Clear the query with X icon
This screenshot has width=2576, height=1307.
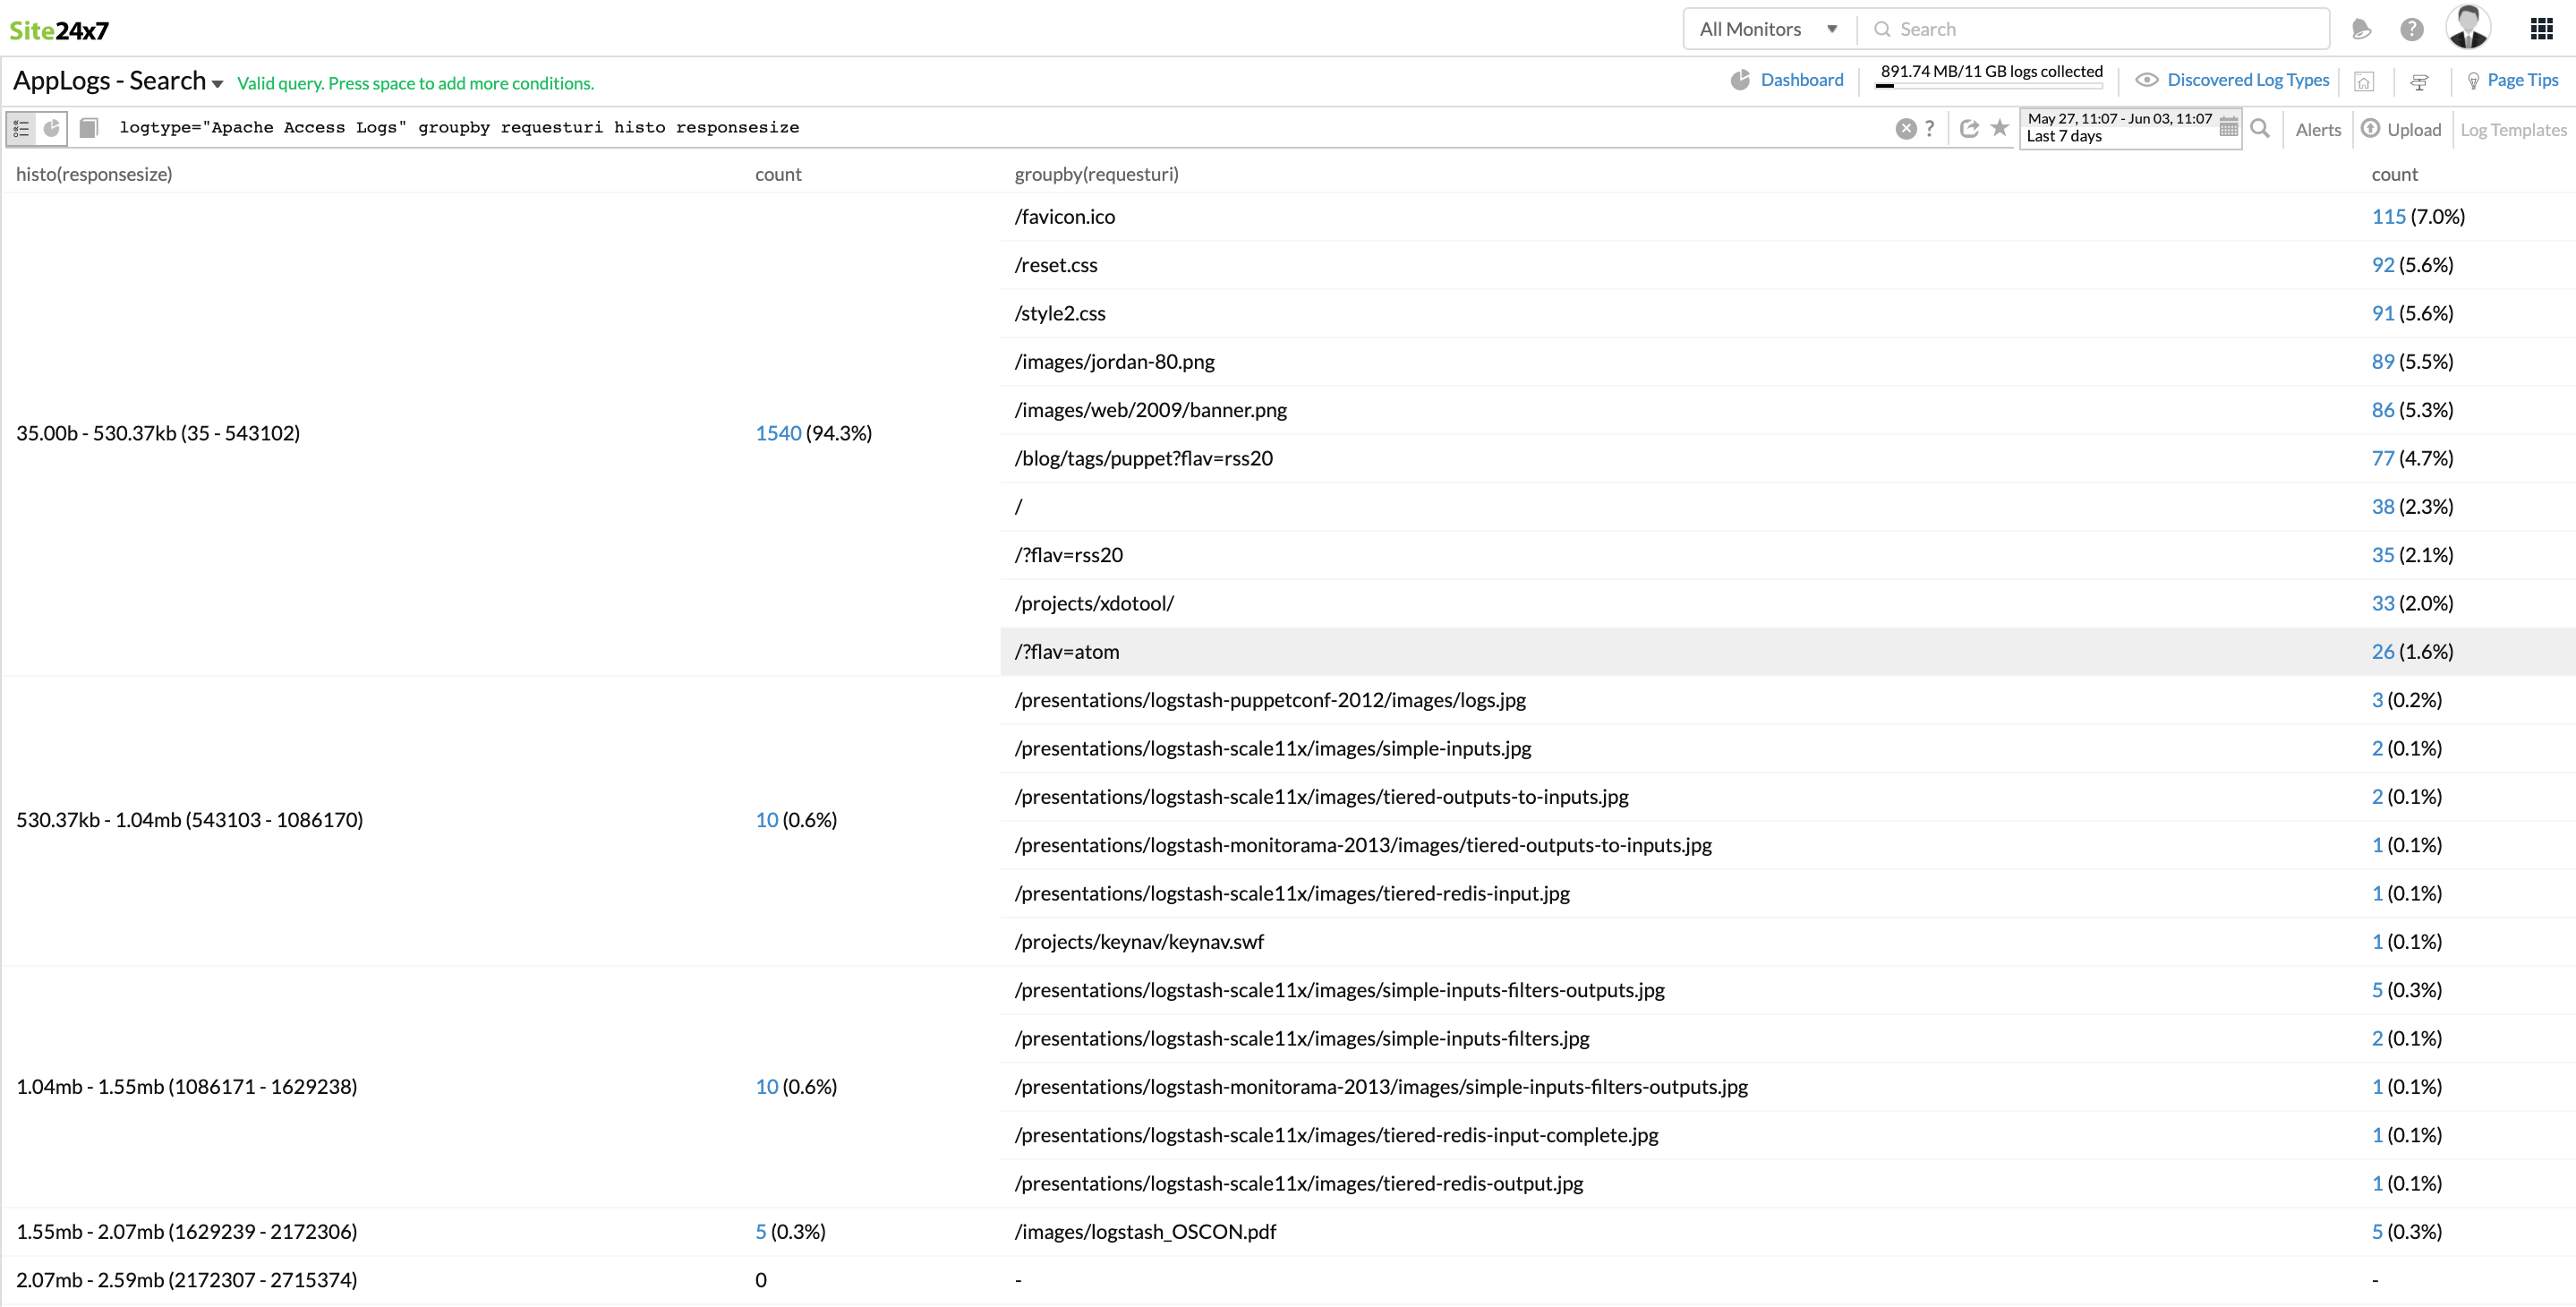1905,128
